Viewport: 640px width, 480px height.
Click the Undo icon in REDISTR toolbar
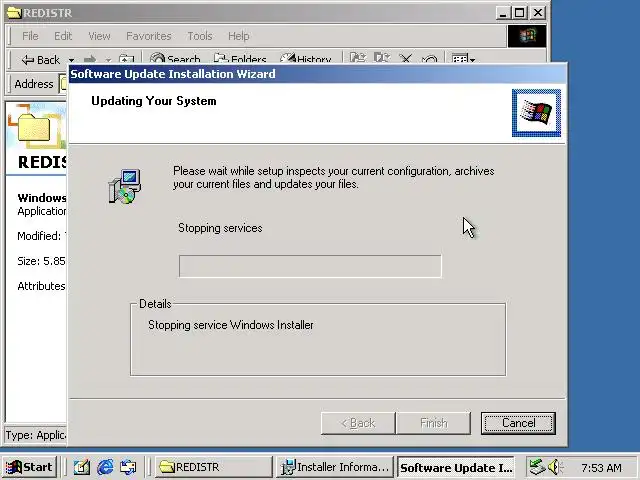coord(429,60)
